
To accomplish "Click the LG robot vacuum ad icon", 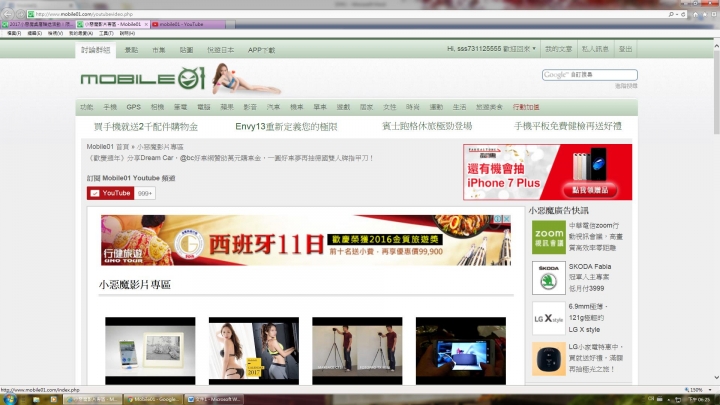I will 549,359.
